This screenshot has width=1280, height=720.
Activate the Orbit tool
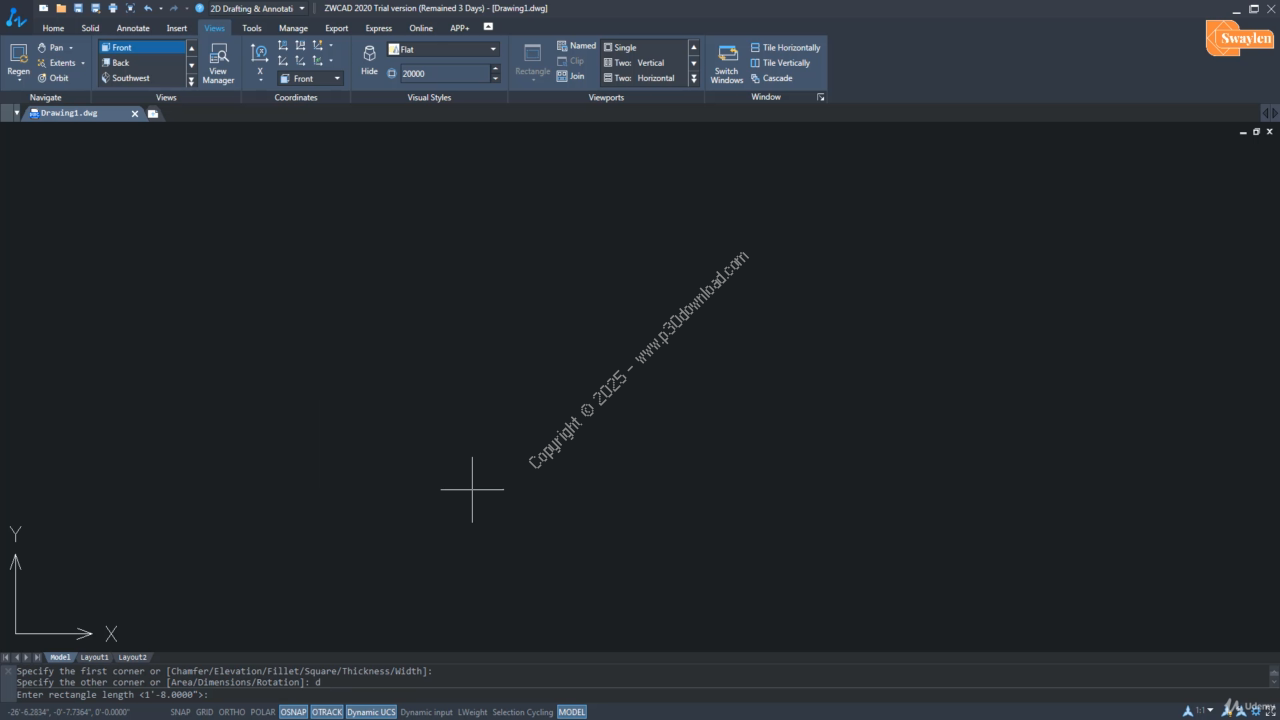pyautogui.click(x=53, y=78)
